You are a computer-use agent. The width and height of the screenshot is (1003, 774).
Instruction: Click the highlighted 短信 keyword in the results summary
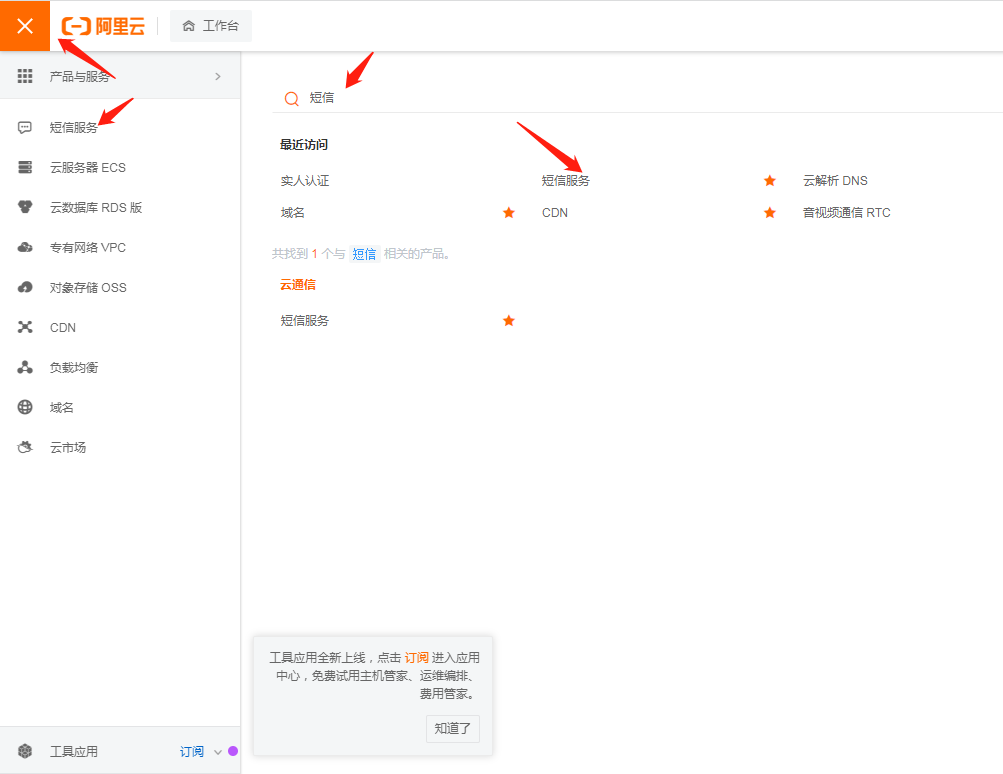point(364,254)
